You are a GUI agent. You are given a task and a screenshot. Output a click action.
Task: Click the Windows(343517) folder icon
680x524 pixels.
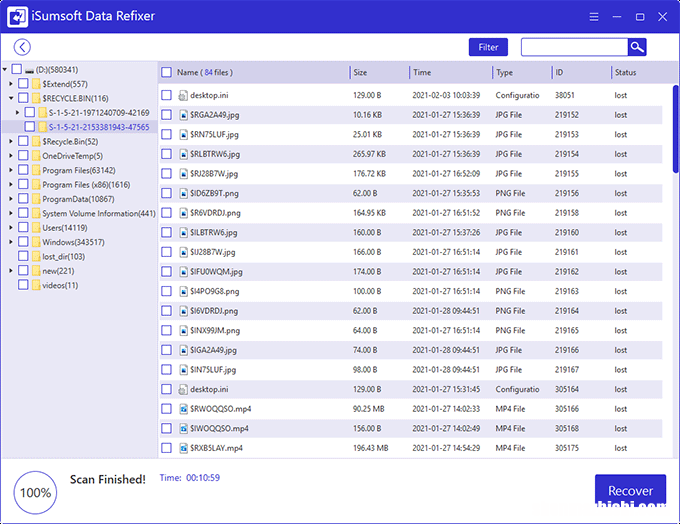(36, 242)
